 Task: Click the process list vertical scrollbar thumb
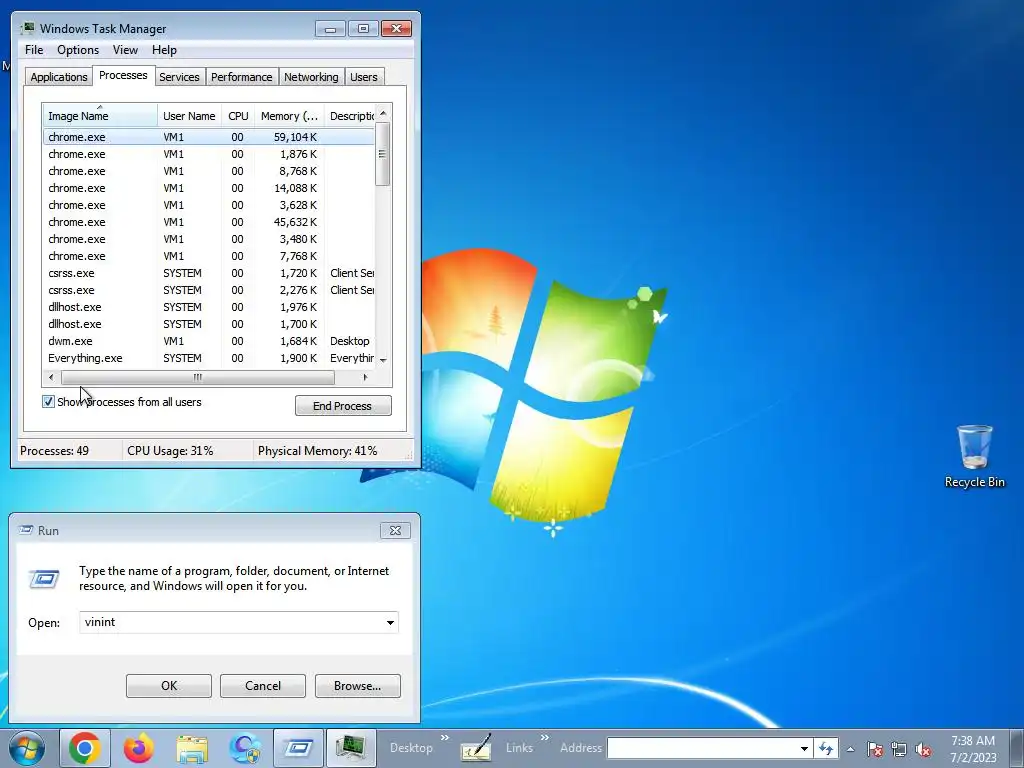click(383, 154)
